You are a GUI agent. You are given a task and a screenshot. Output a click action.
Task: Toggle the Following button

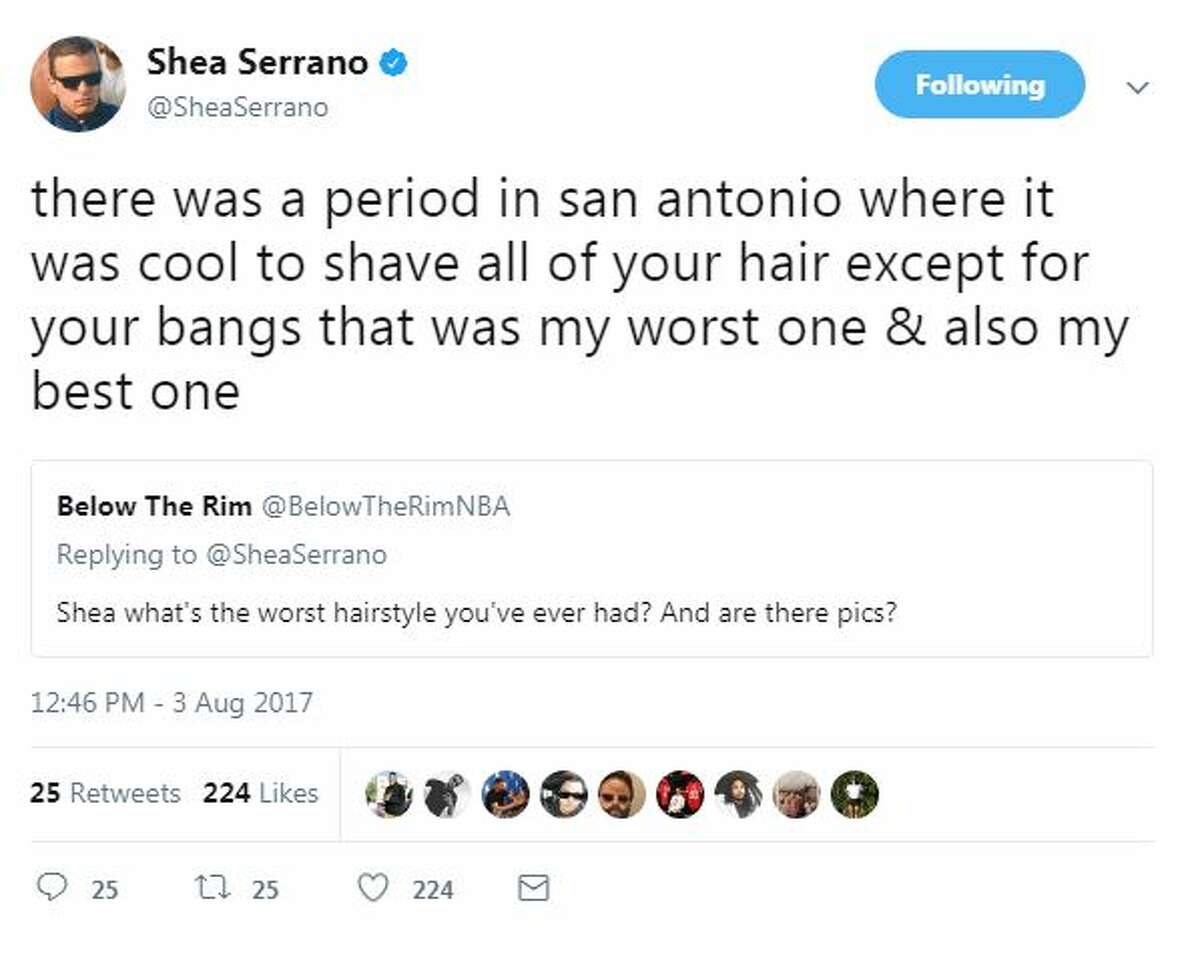[979, 85]
